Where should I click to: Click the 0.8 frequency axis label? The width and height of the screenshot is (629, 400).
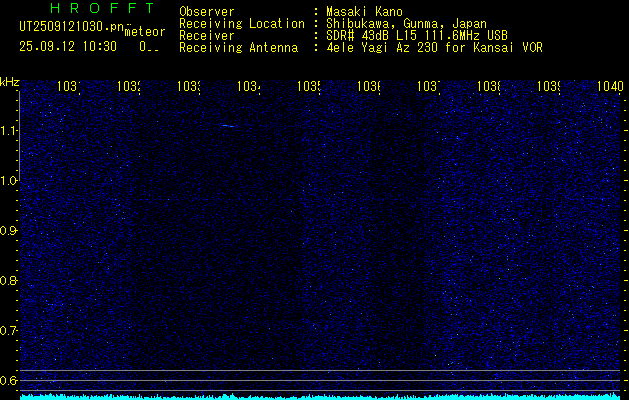[8, 280]
